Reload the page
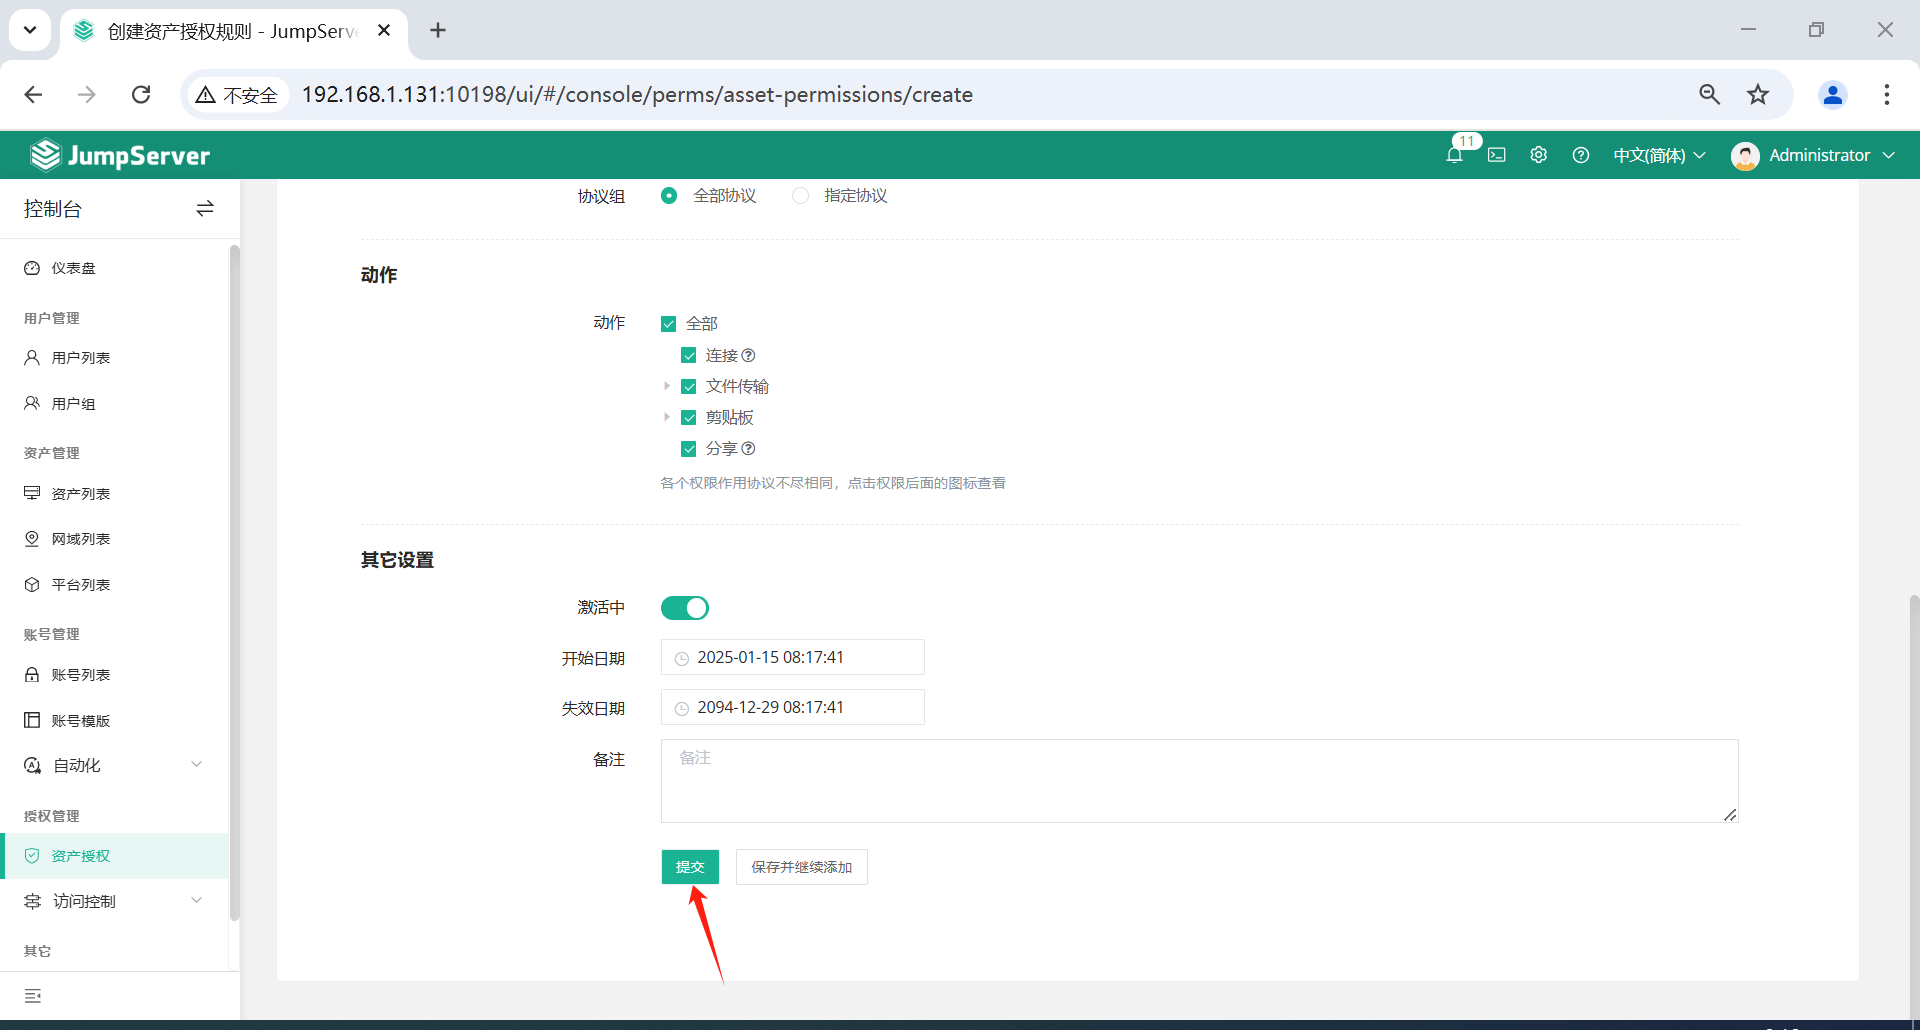 [141, 94]
